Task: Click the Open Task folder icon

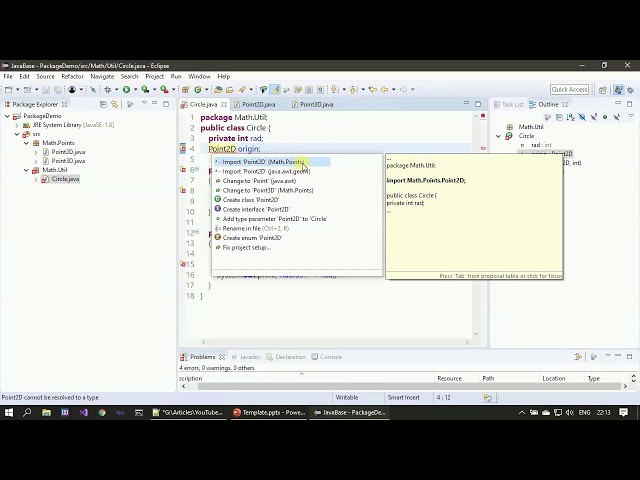Action: (230, 89)
